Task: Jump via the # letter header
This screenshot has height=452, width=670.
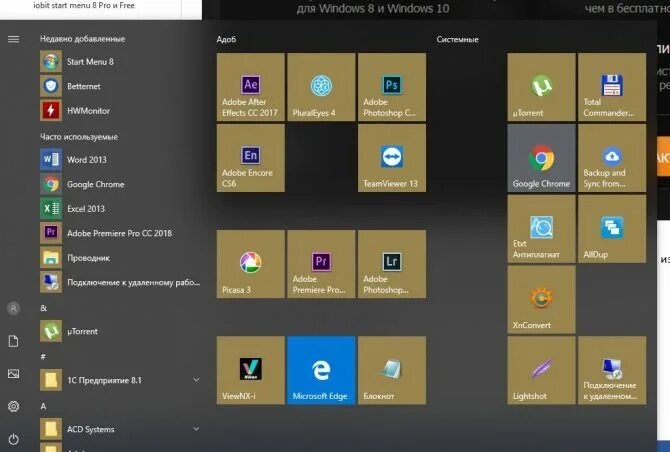Action: coord(43,357)
